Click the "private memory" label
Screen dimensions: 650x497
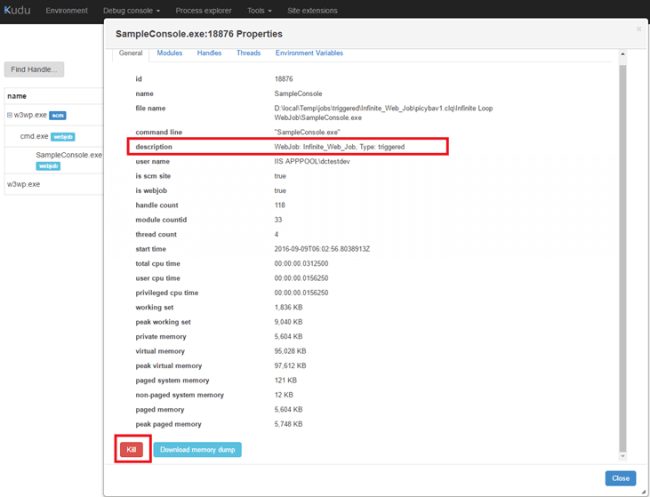161,337
